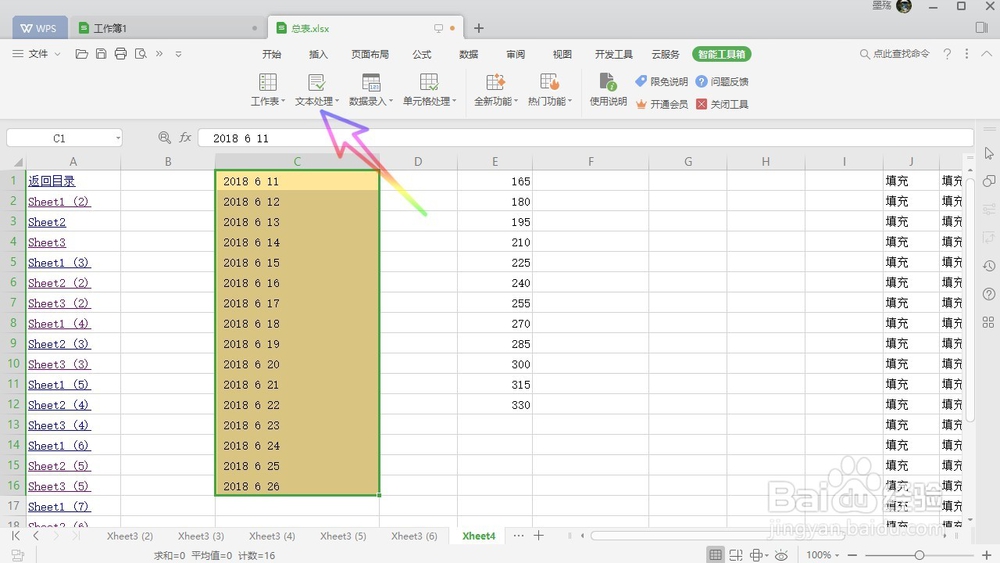Expand more quick toolbar items chevron

[x=159, y=54]
